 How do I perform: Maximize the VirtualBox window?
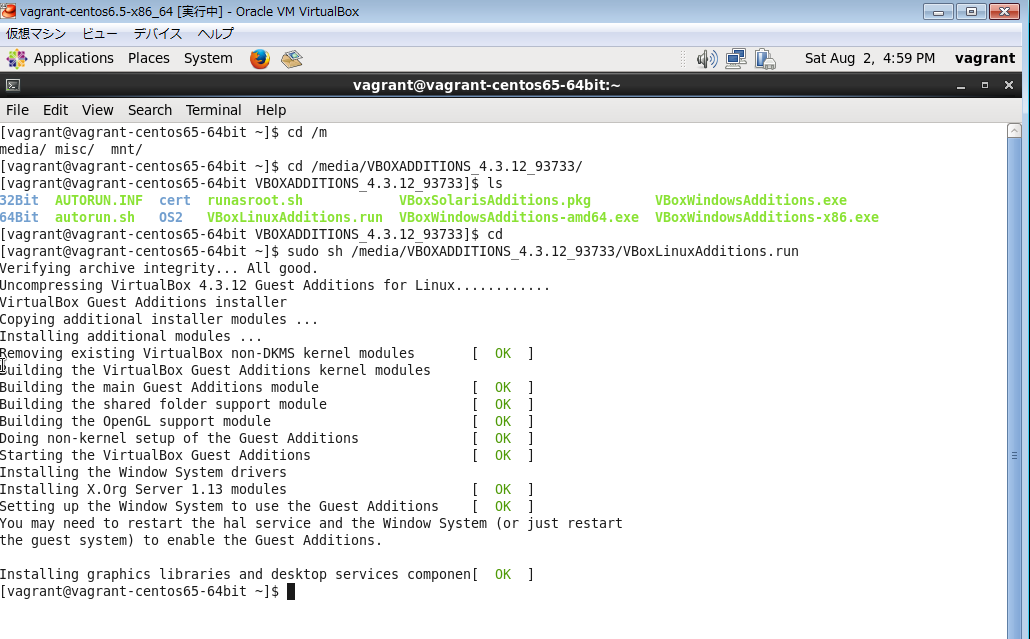[971, 11]
